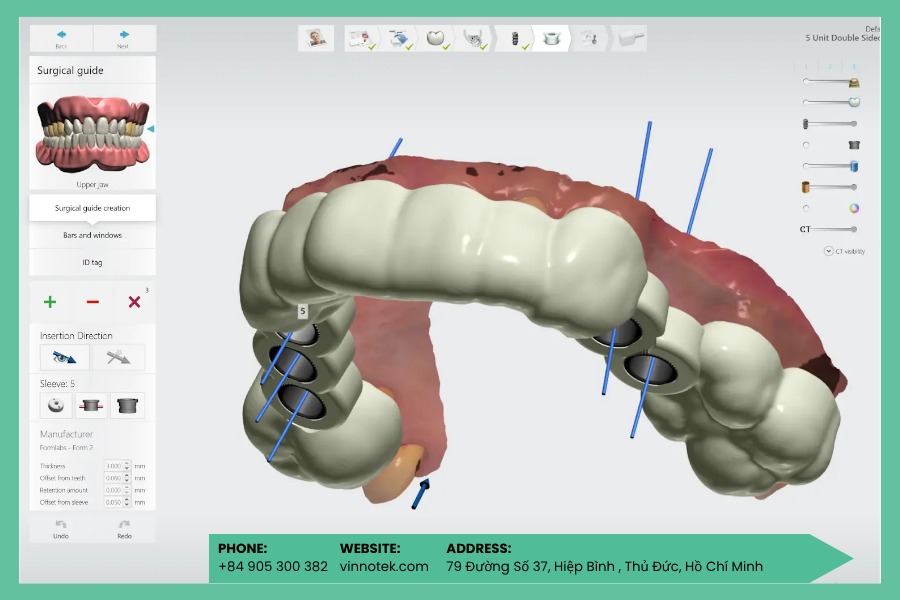This screenshot has width=900, height=600.
Task: Click the Thickness value input field
Action: click(x=113, y=466)
